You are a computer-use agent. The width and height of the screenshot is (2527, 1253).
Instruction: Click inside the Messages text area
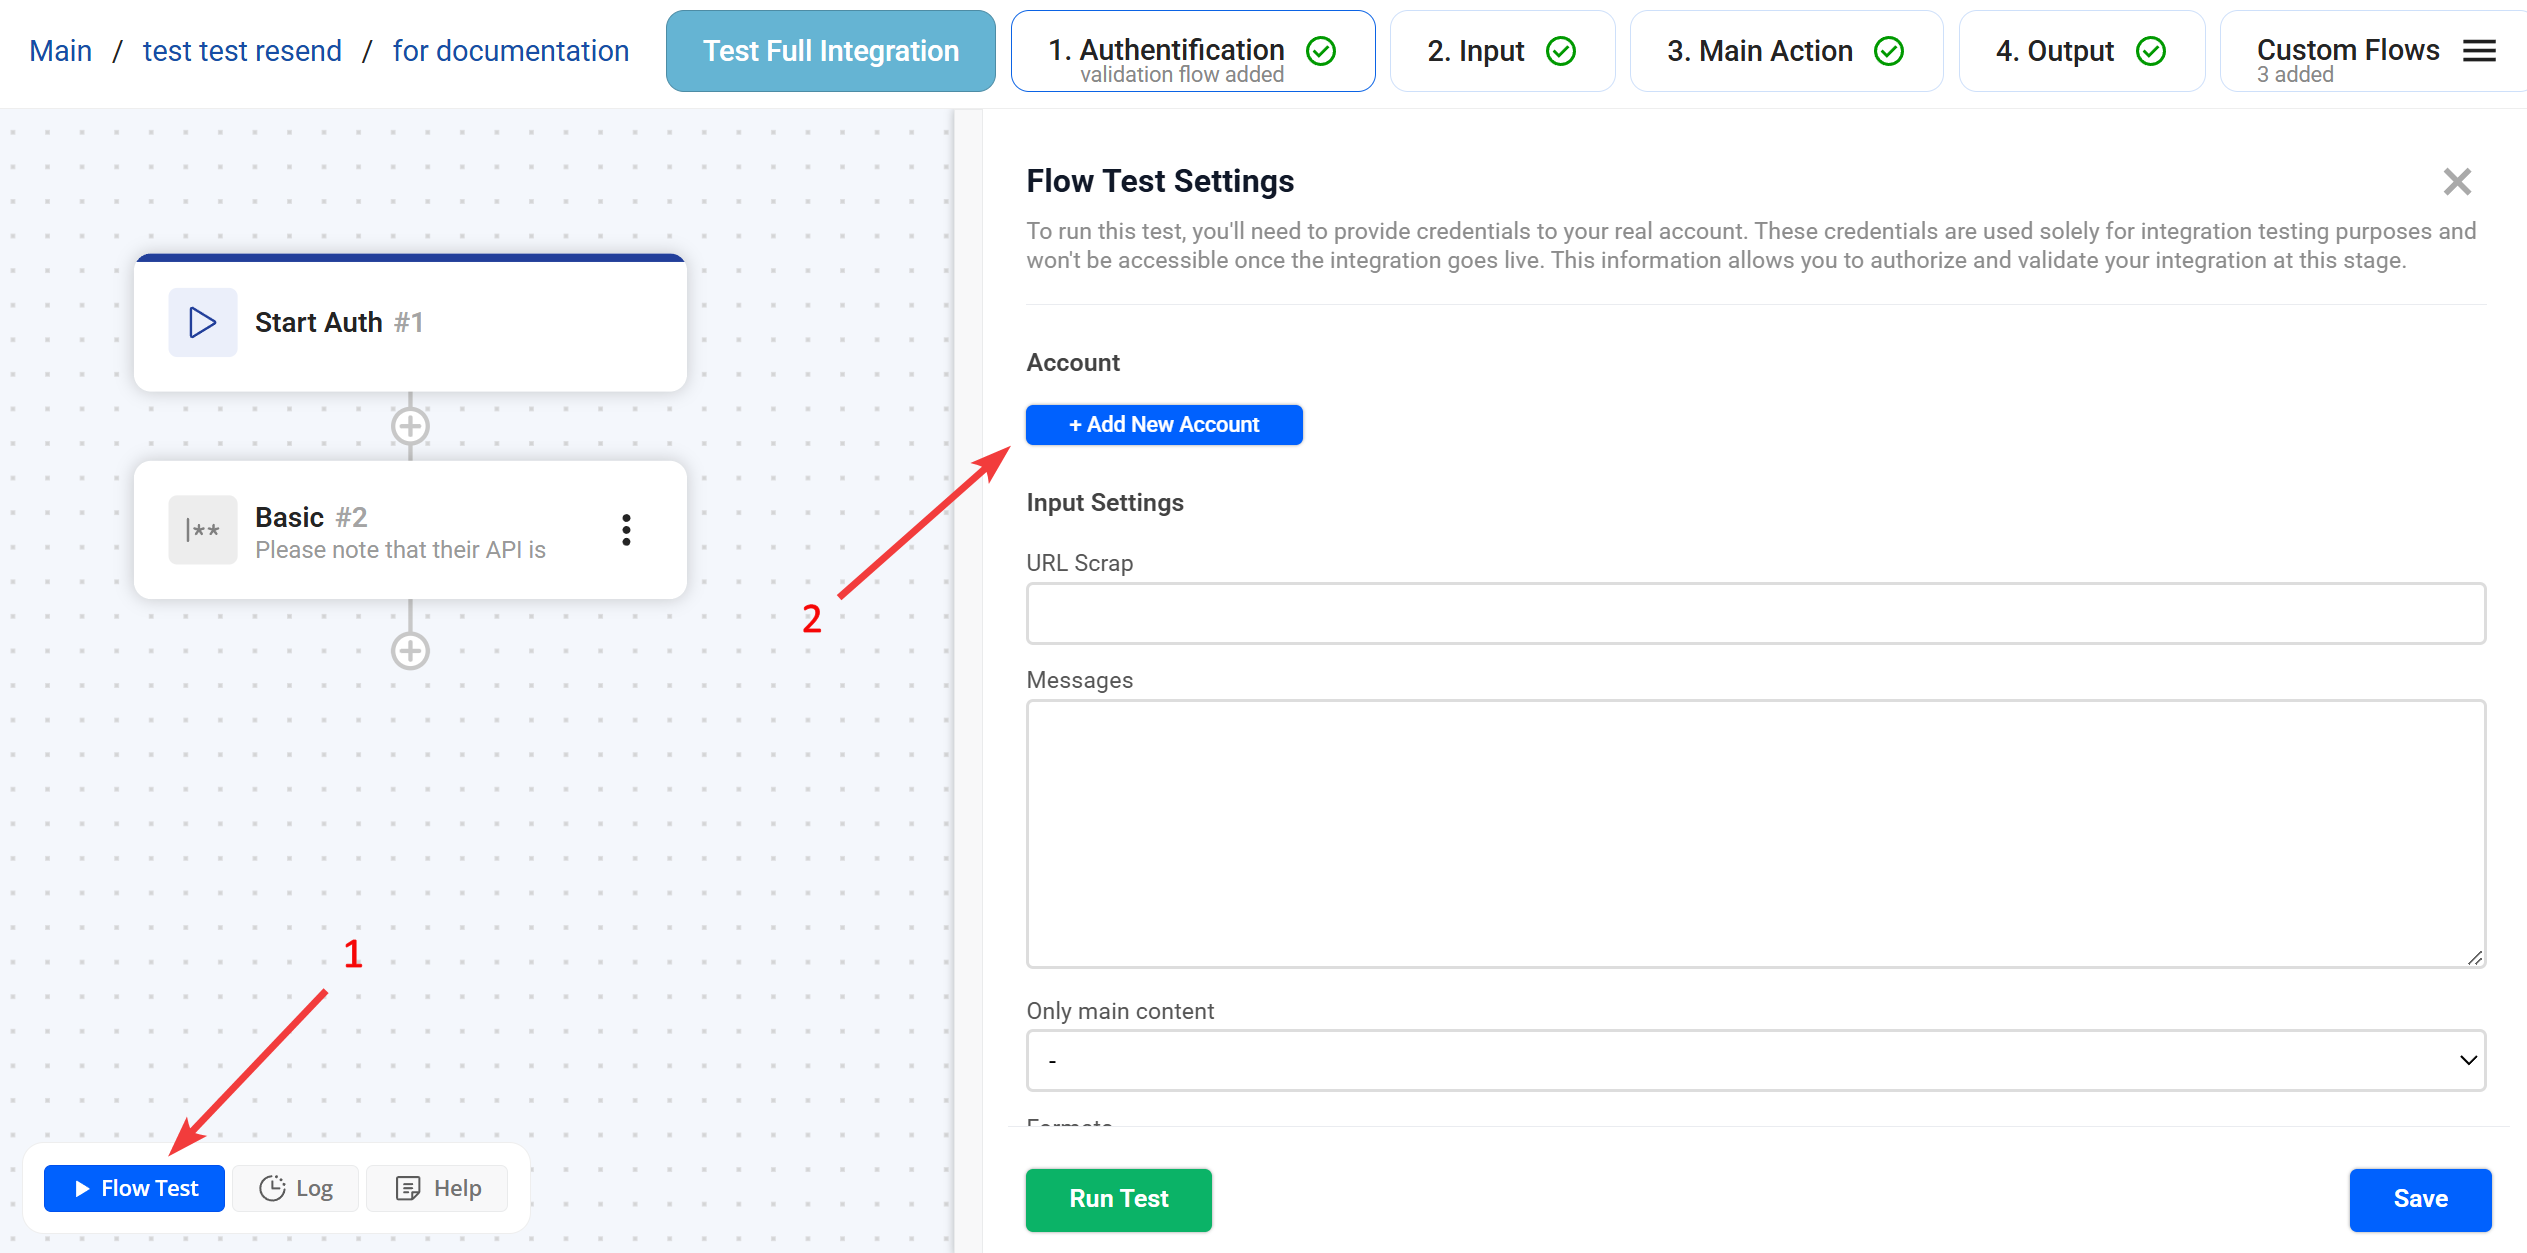click(x=1755, y=833)
